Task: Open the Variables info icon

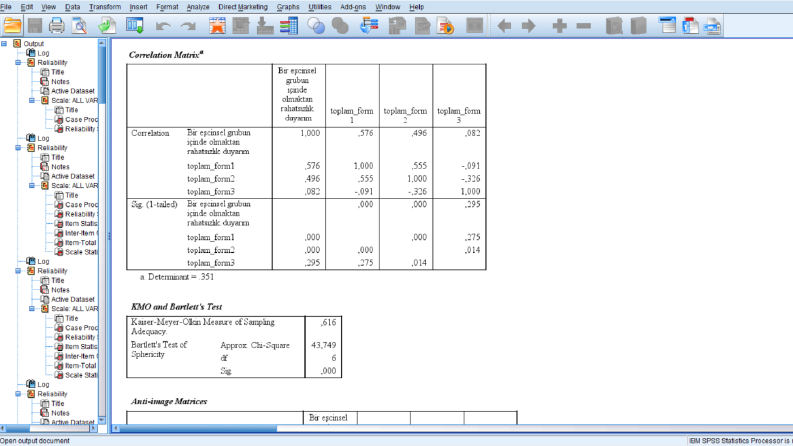Action: 289,26
